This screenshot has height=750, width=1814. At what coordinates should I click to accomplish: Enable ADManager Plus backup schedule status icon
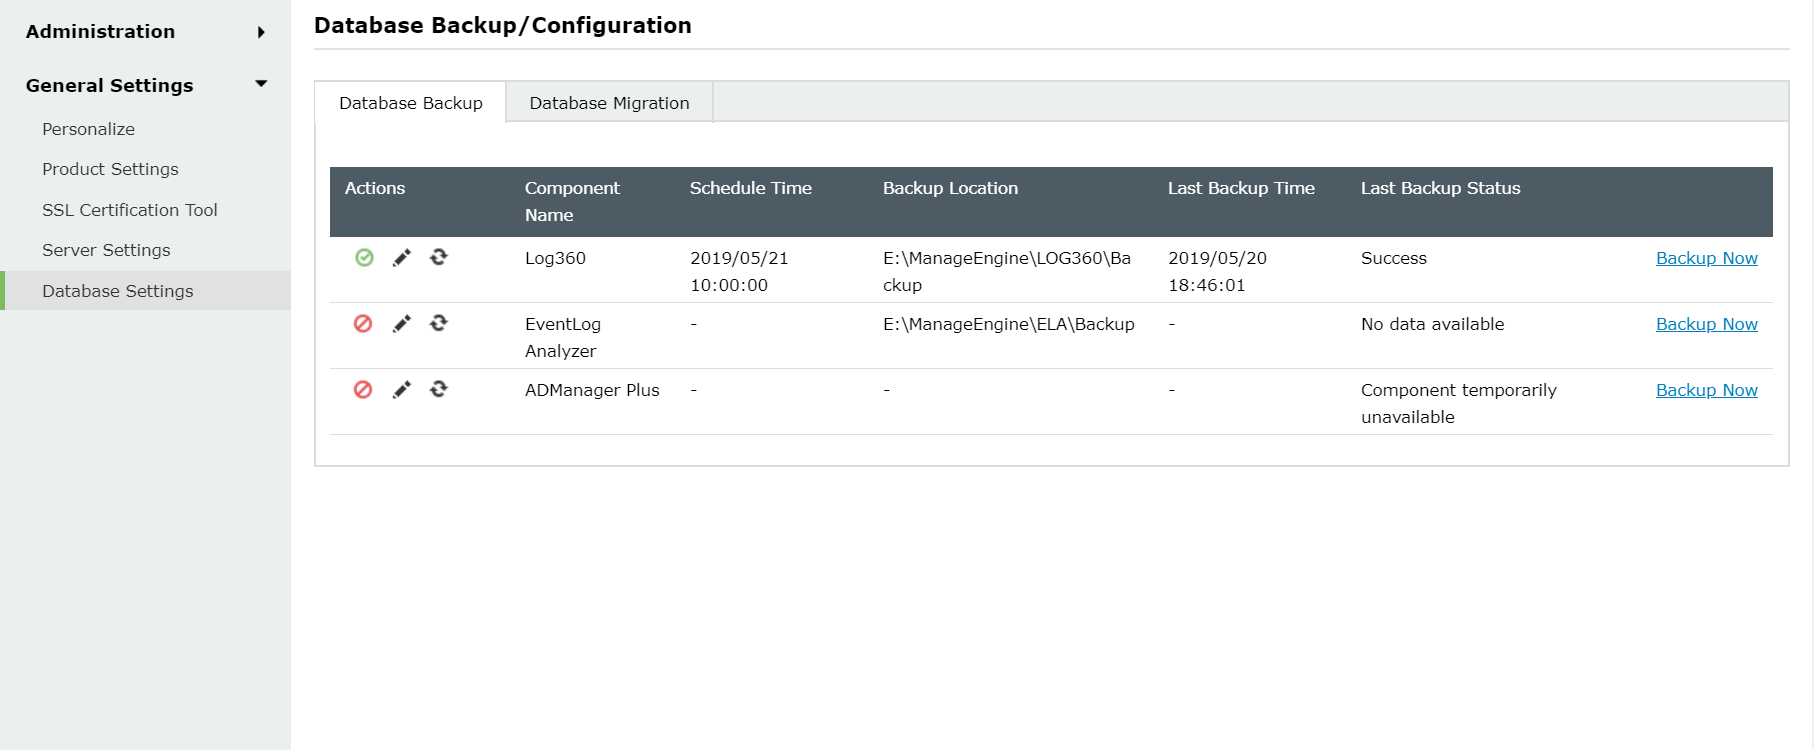point(363,389)
